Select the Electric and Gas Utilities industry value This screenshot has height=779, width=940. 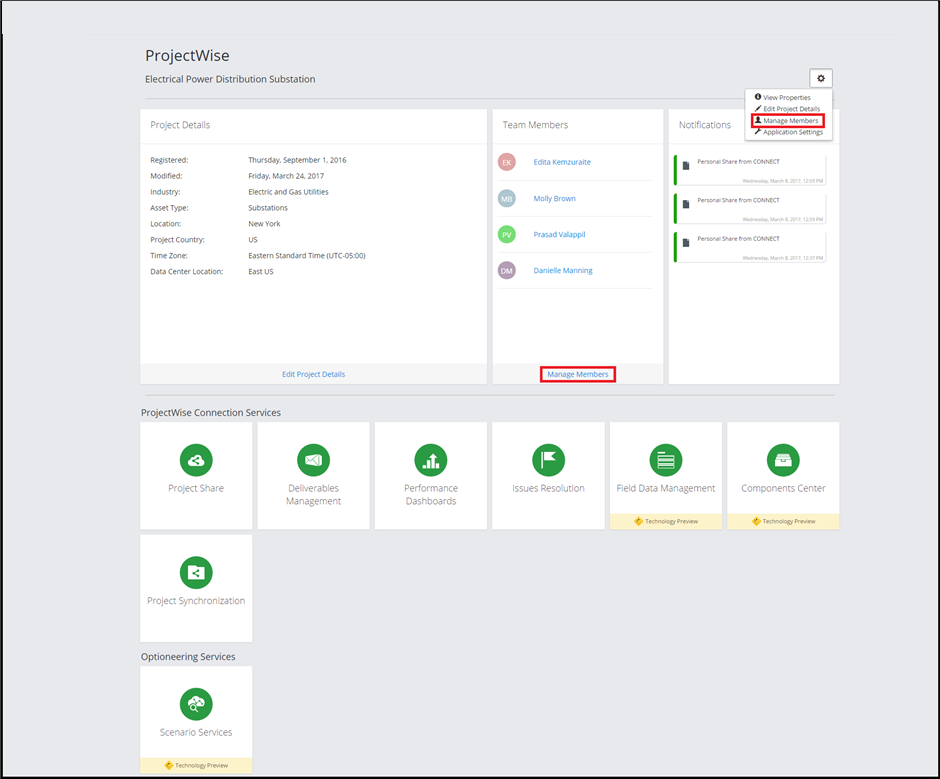click(288, 192)
